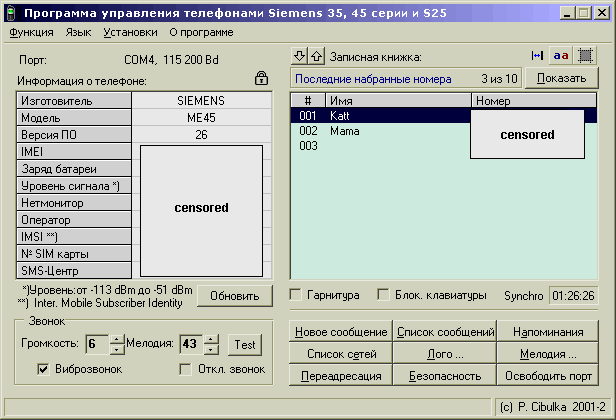Click the Новое сообщение button
The height and width of the screenshot is (420, 616).
pos(341,332)
